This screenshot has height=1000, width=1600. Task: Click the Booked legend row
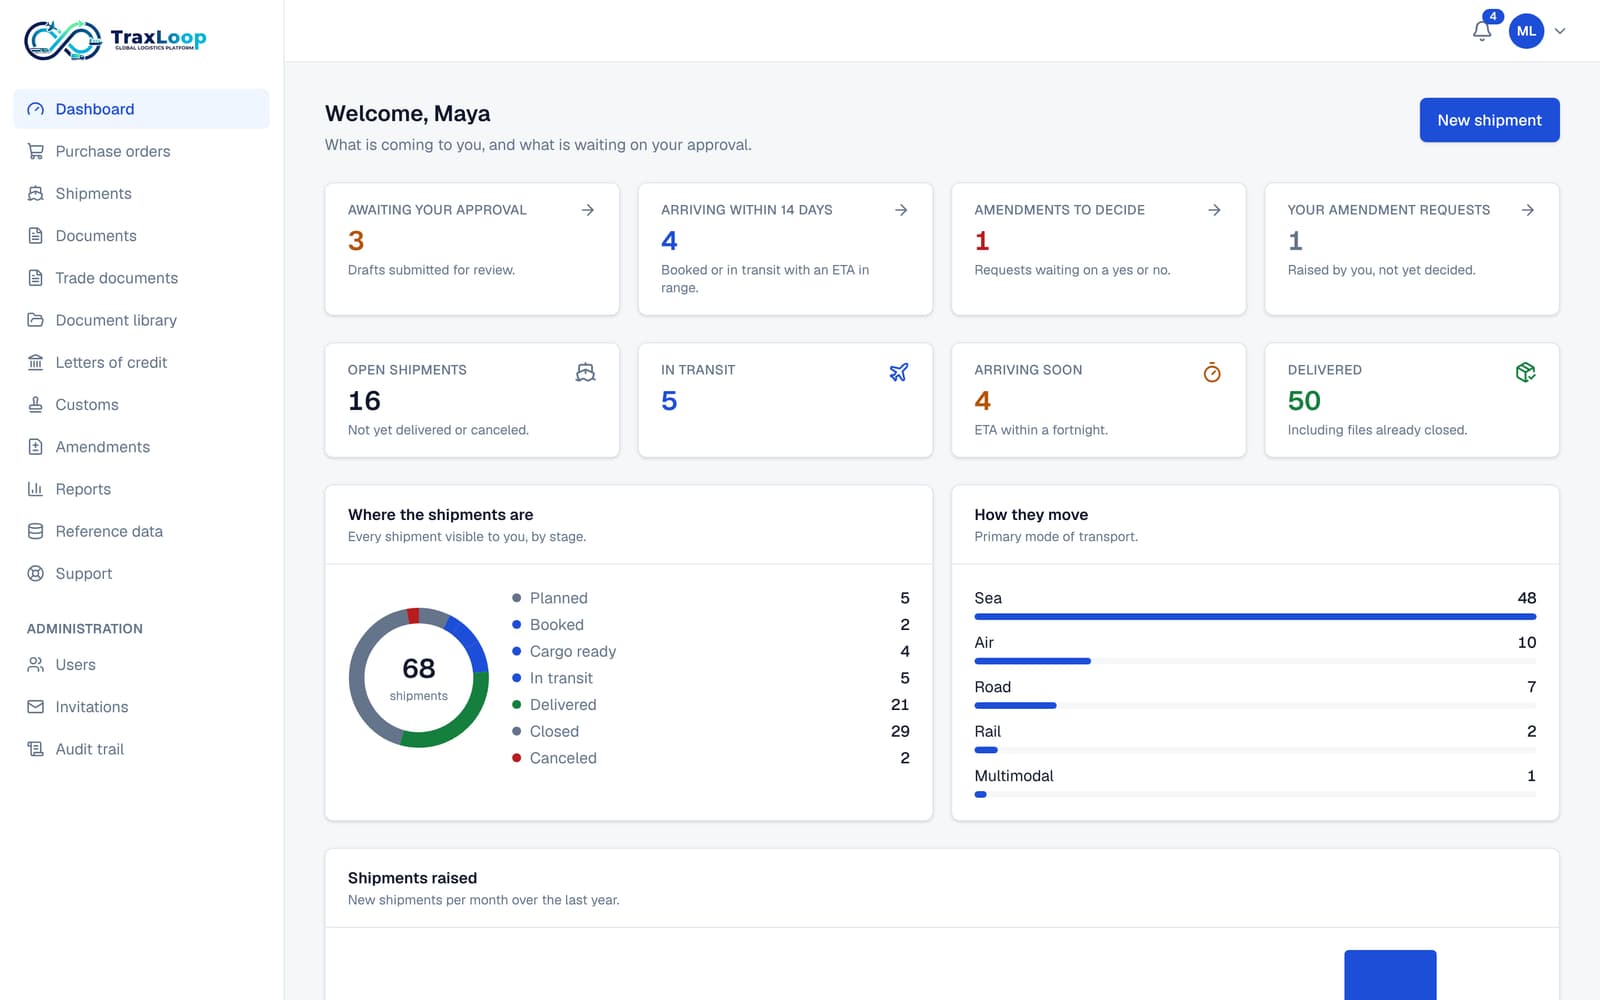tap(710, 625)
